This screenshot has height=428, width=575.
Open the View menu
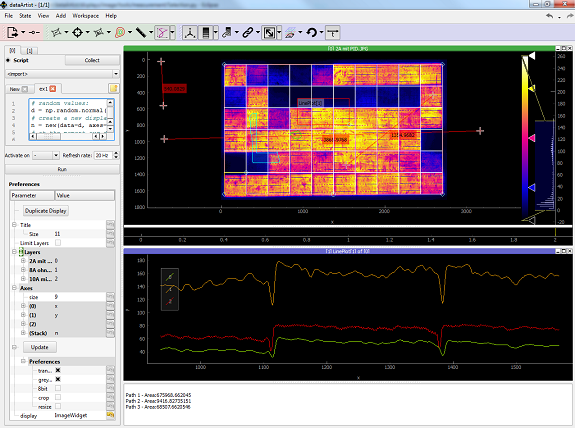tap(43, 16)
